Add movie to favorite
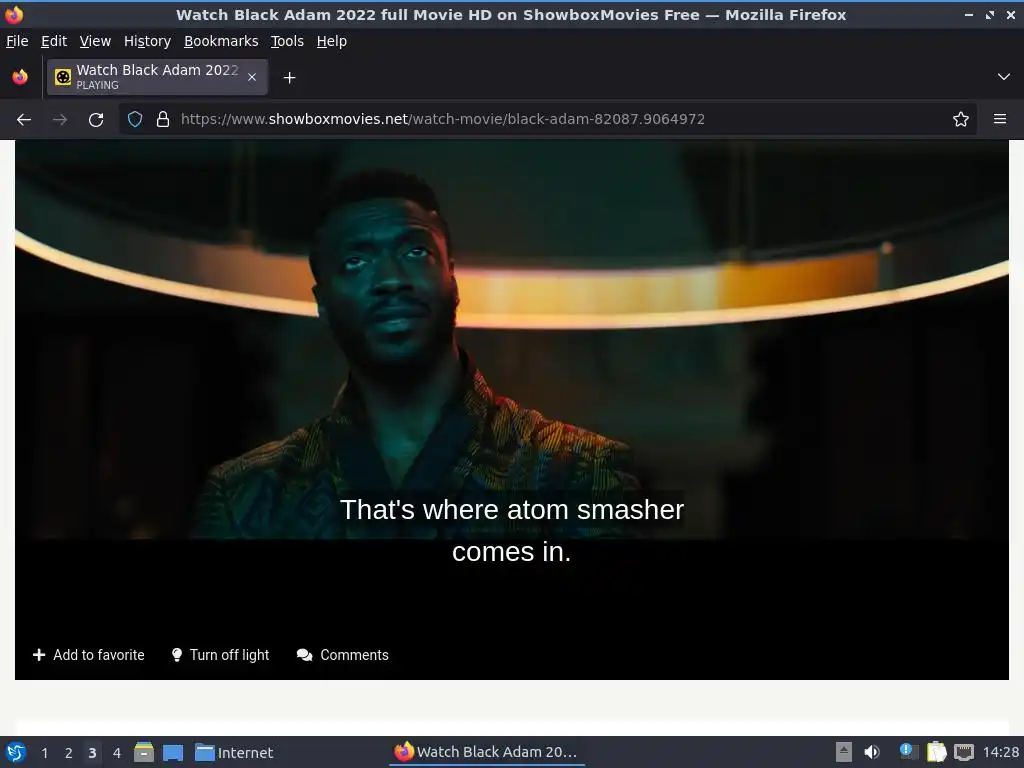 (x=89, y=655)
